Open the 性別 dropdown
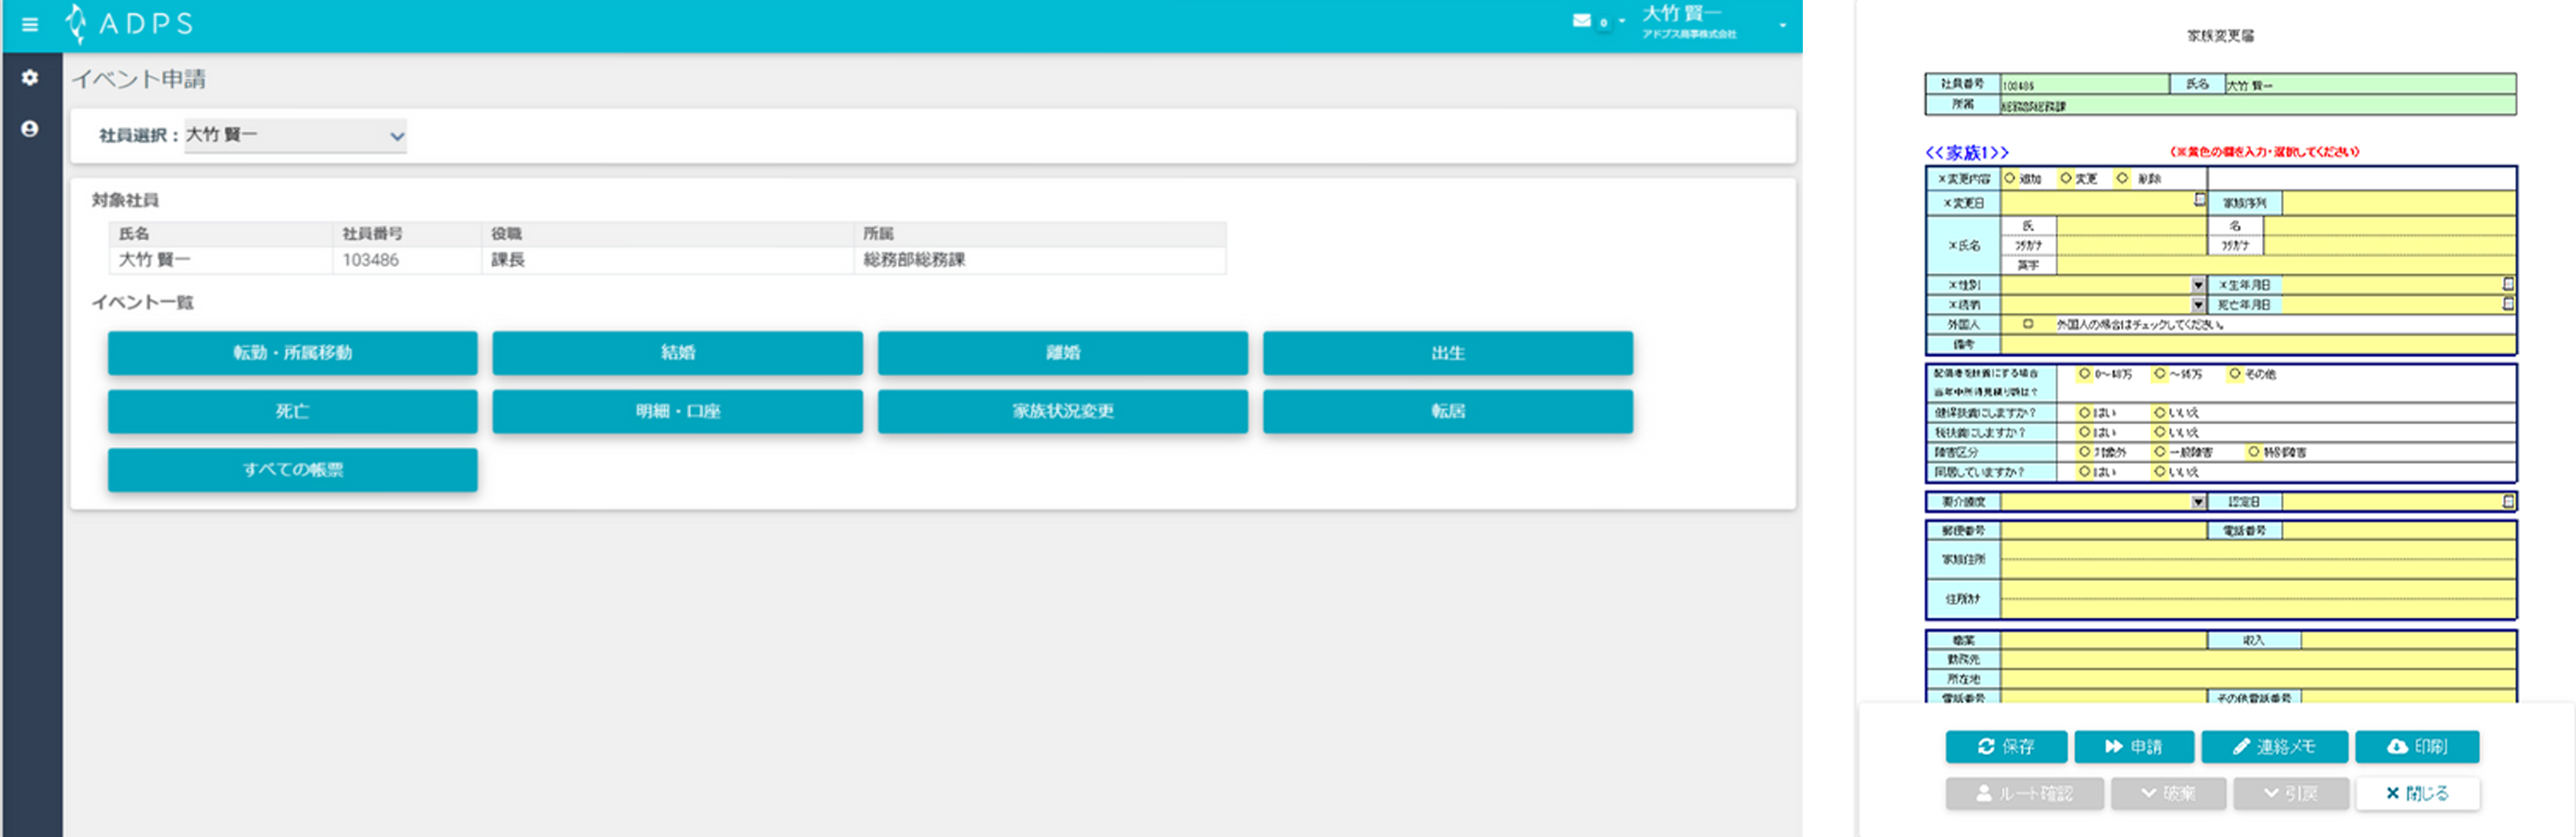The height and width of the screenshot is (837, 2576). [2198, 285]
